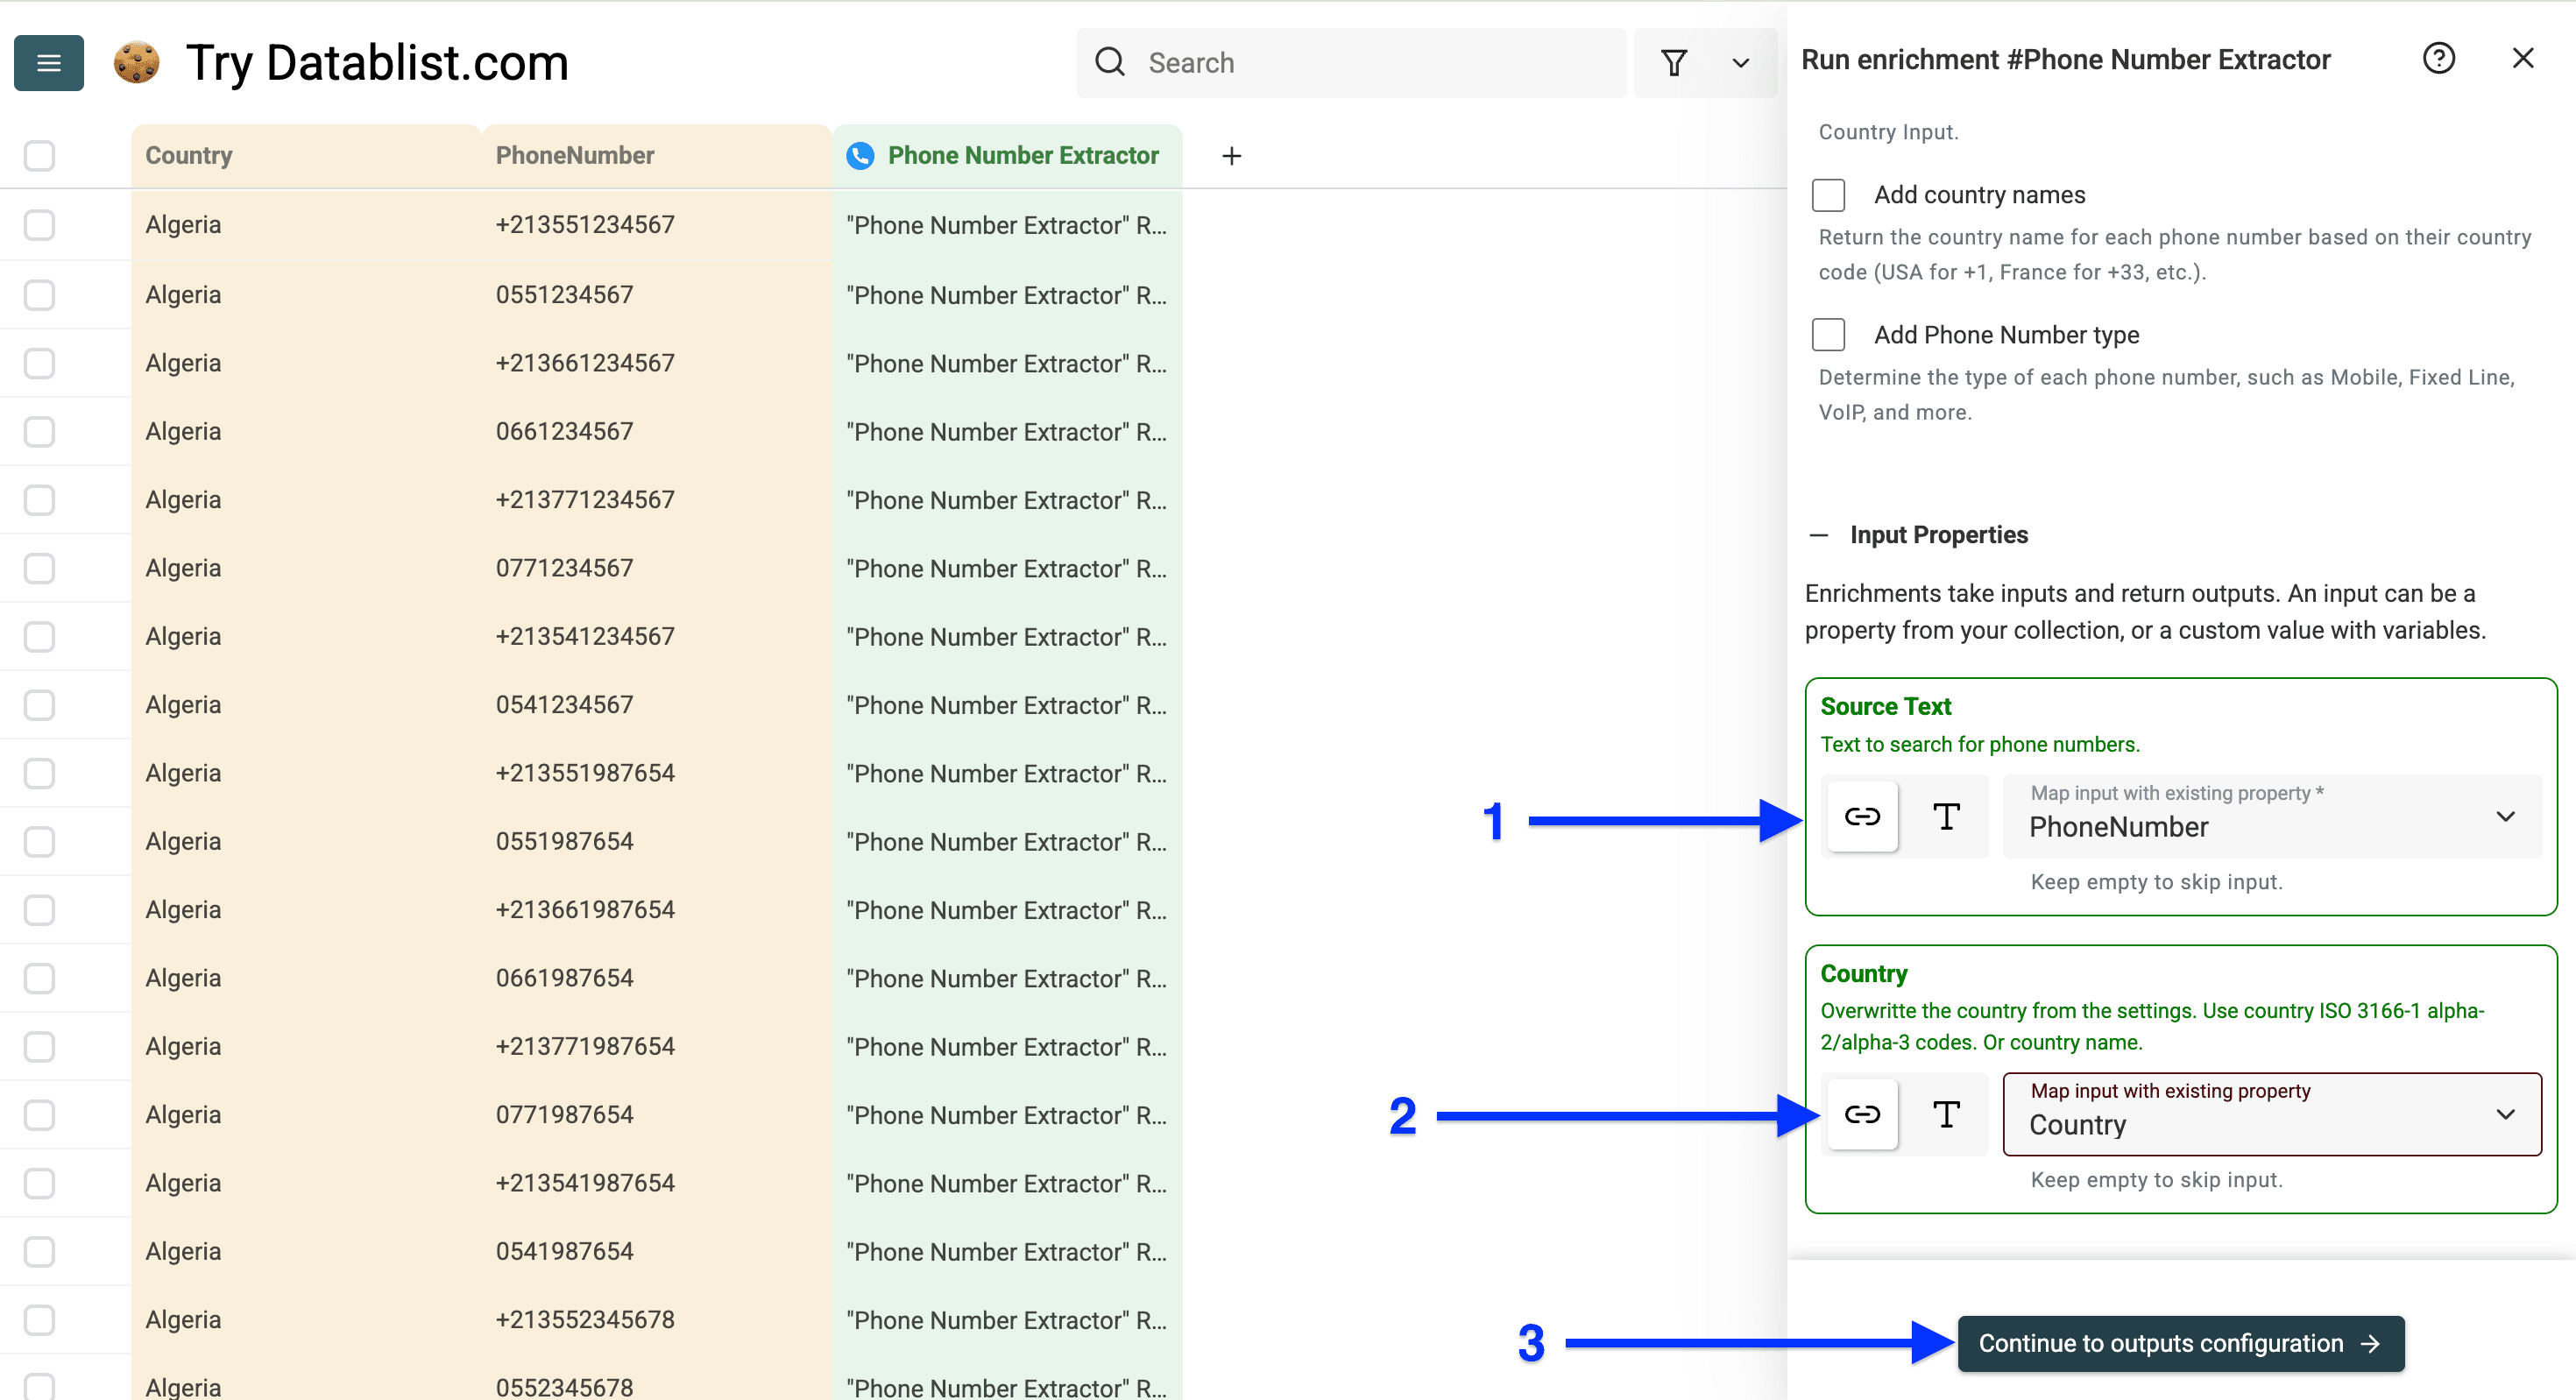
Task: Open the filter icon beside search
Action: (x=1675, y=62)
